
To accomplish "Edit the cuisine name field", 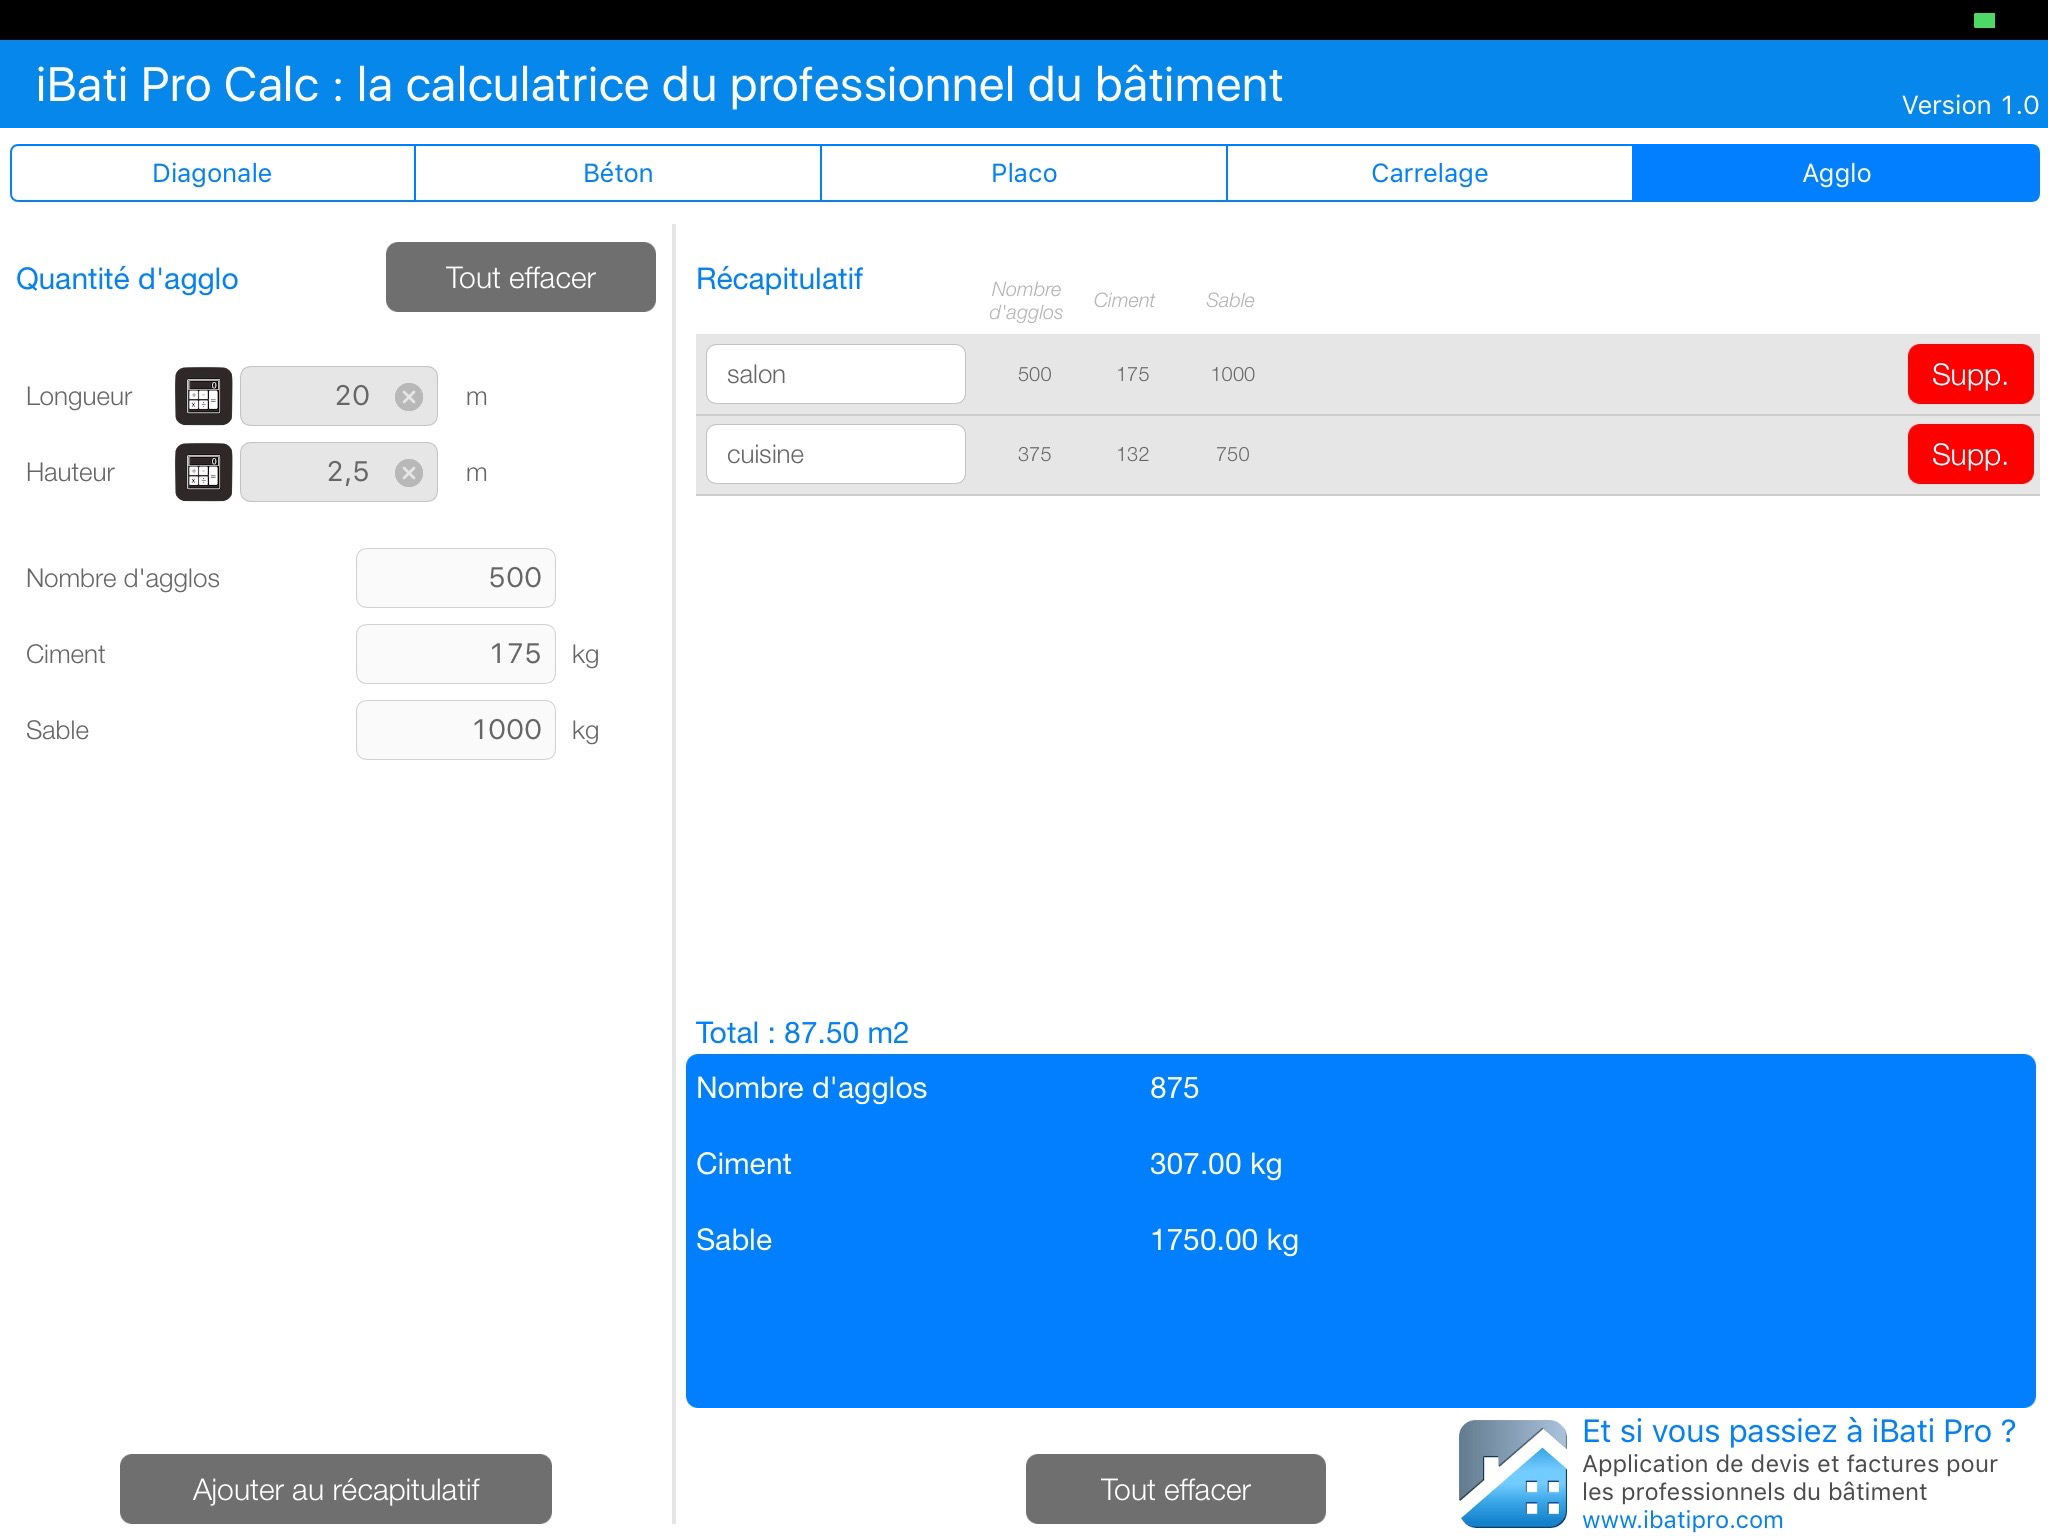I will pos(836,454).
